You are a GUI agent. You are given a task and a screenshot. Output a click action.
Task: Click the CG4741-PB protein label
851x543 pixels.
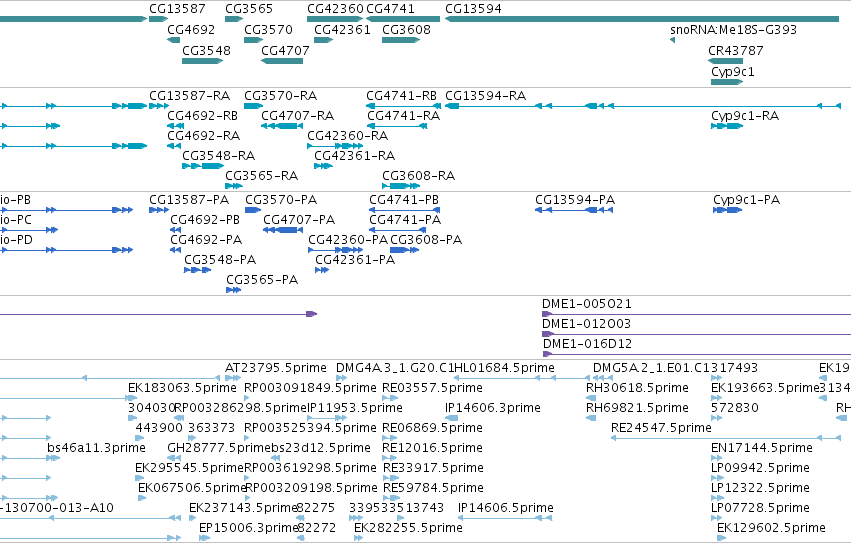tap(404, 200)
